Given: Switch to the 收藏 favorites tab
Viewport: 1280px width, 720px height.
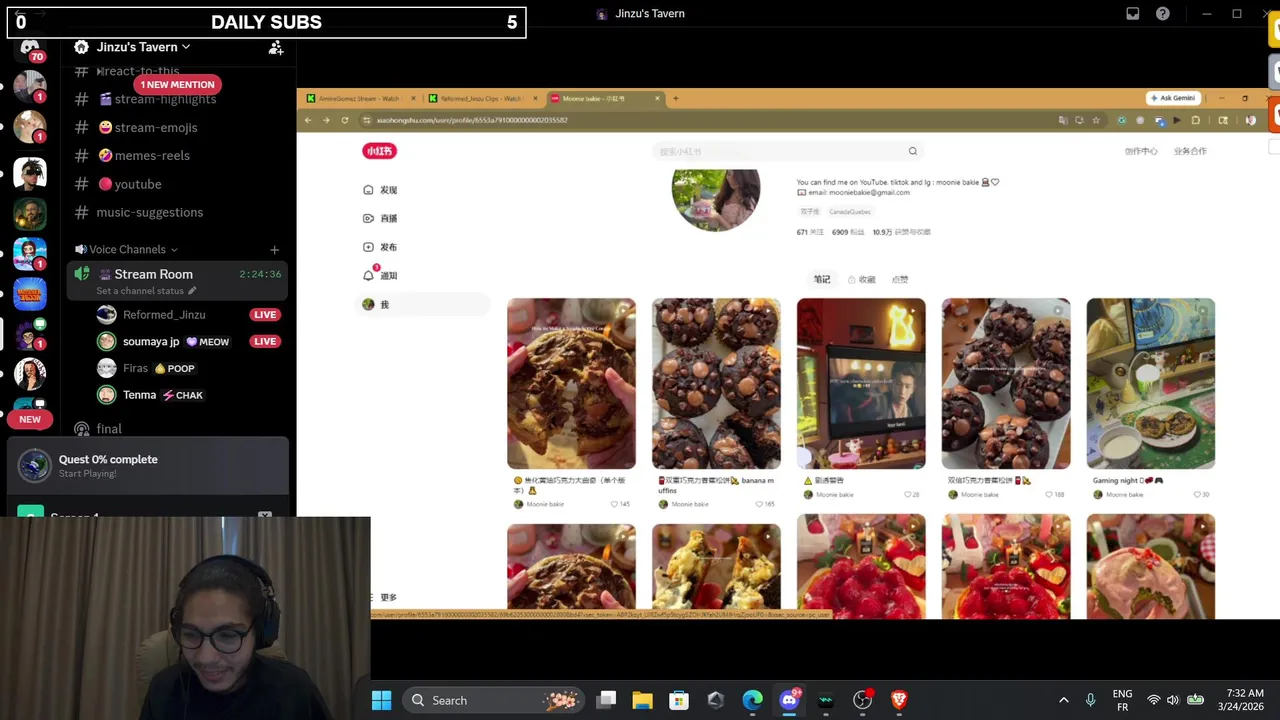Looking at the screenshot, I should 862,279.
